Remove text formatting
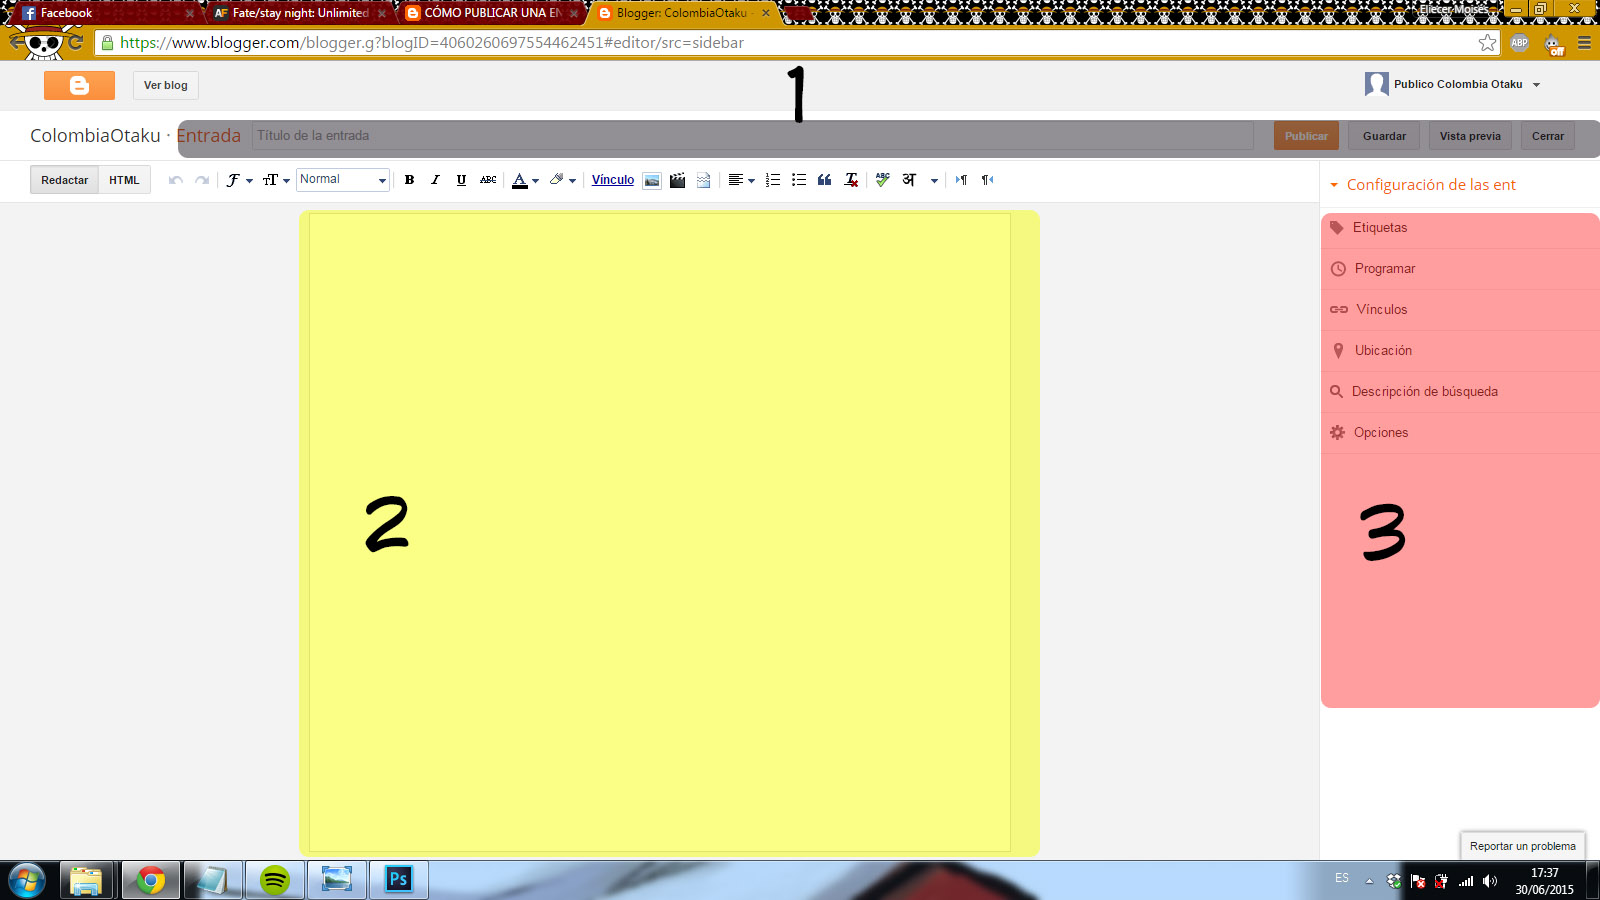The image size is (1600, 900). 851,180
